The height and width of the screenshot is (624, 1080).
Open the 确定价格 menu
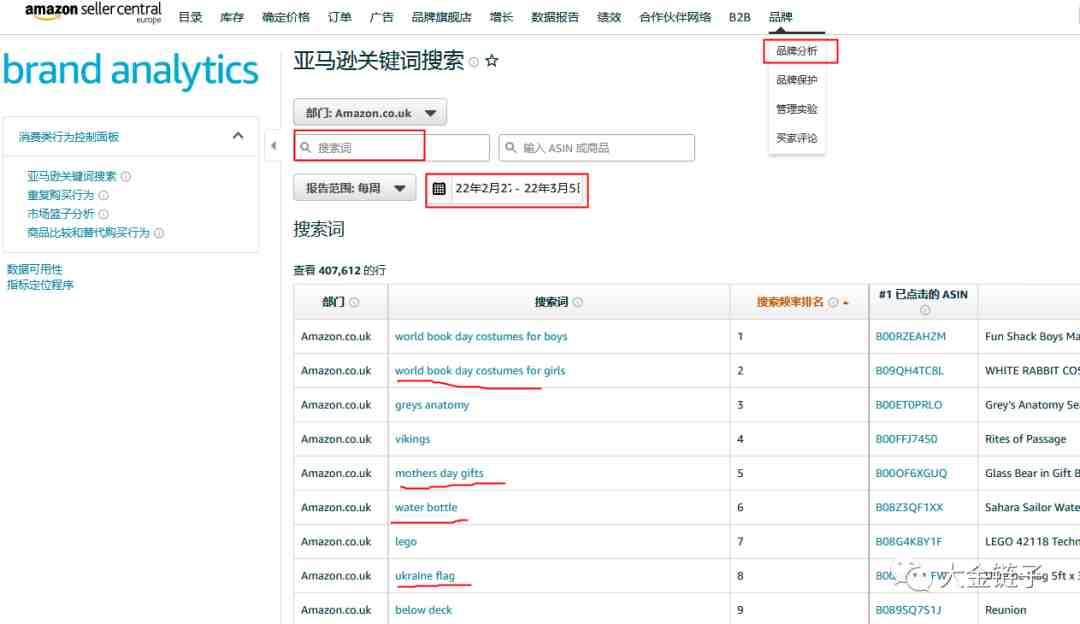[x=286, y=17]
